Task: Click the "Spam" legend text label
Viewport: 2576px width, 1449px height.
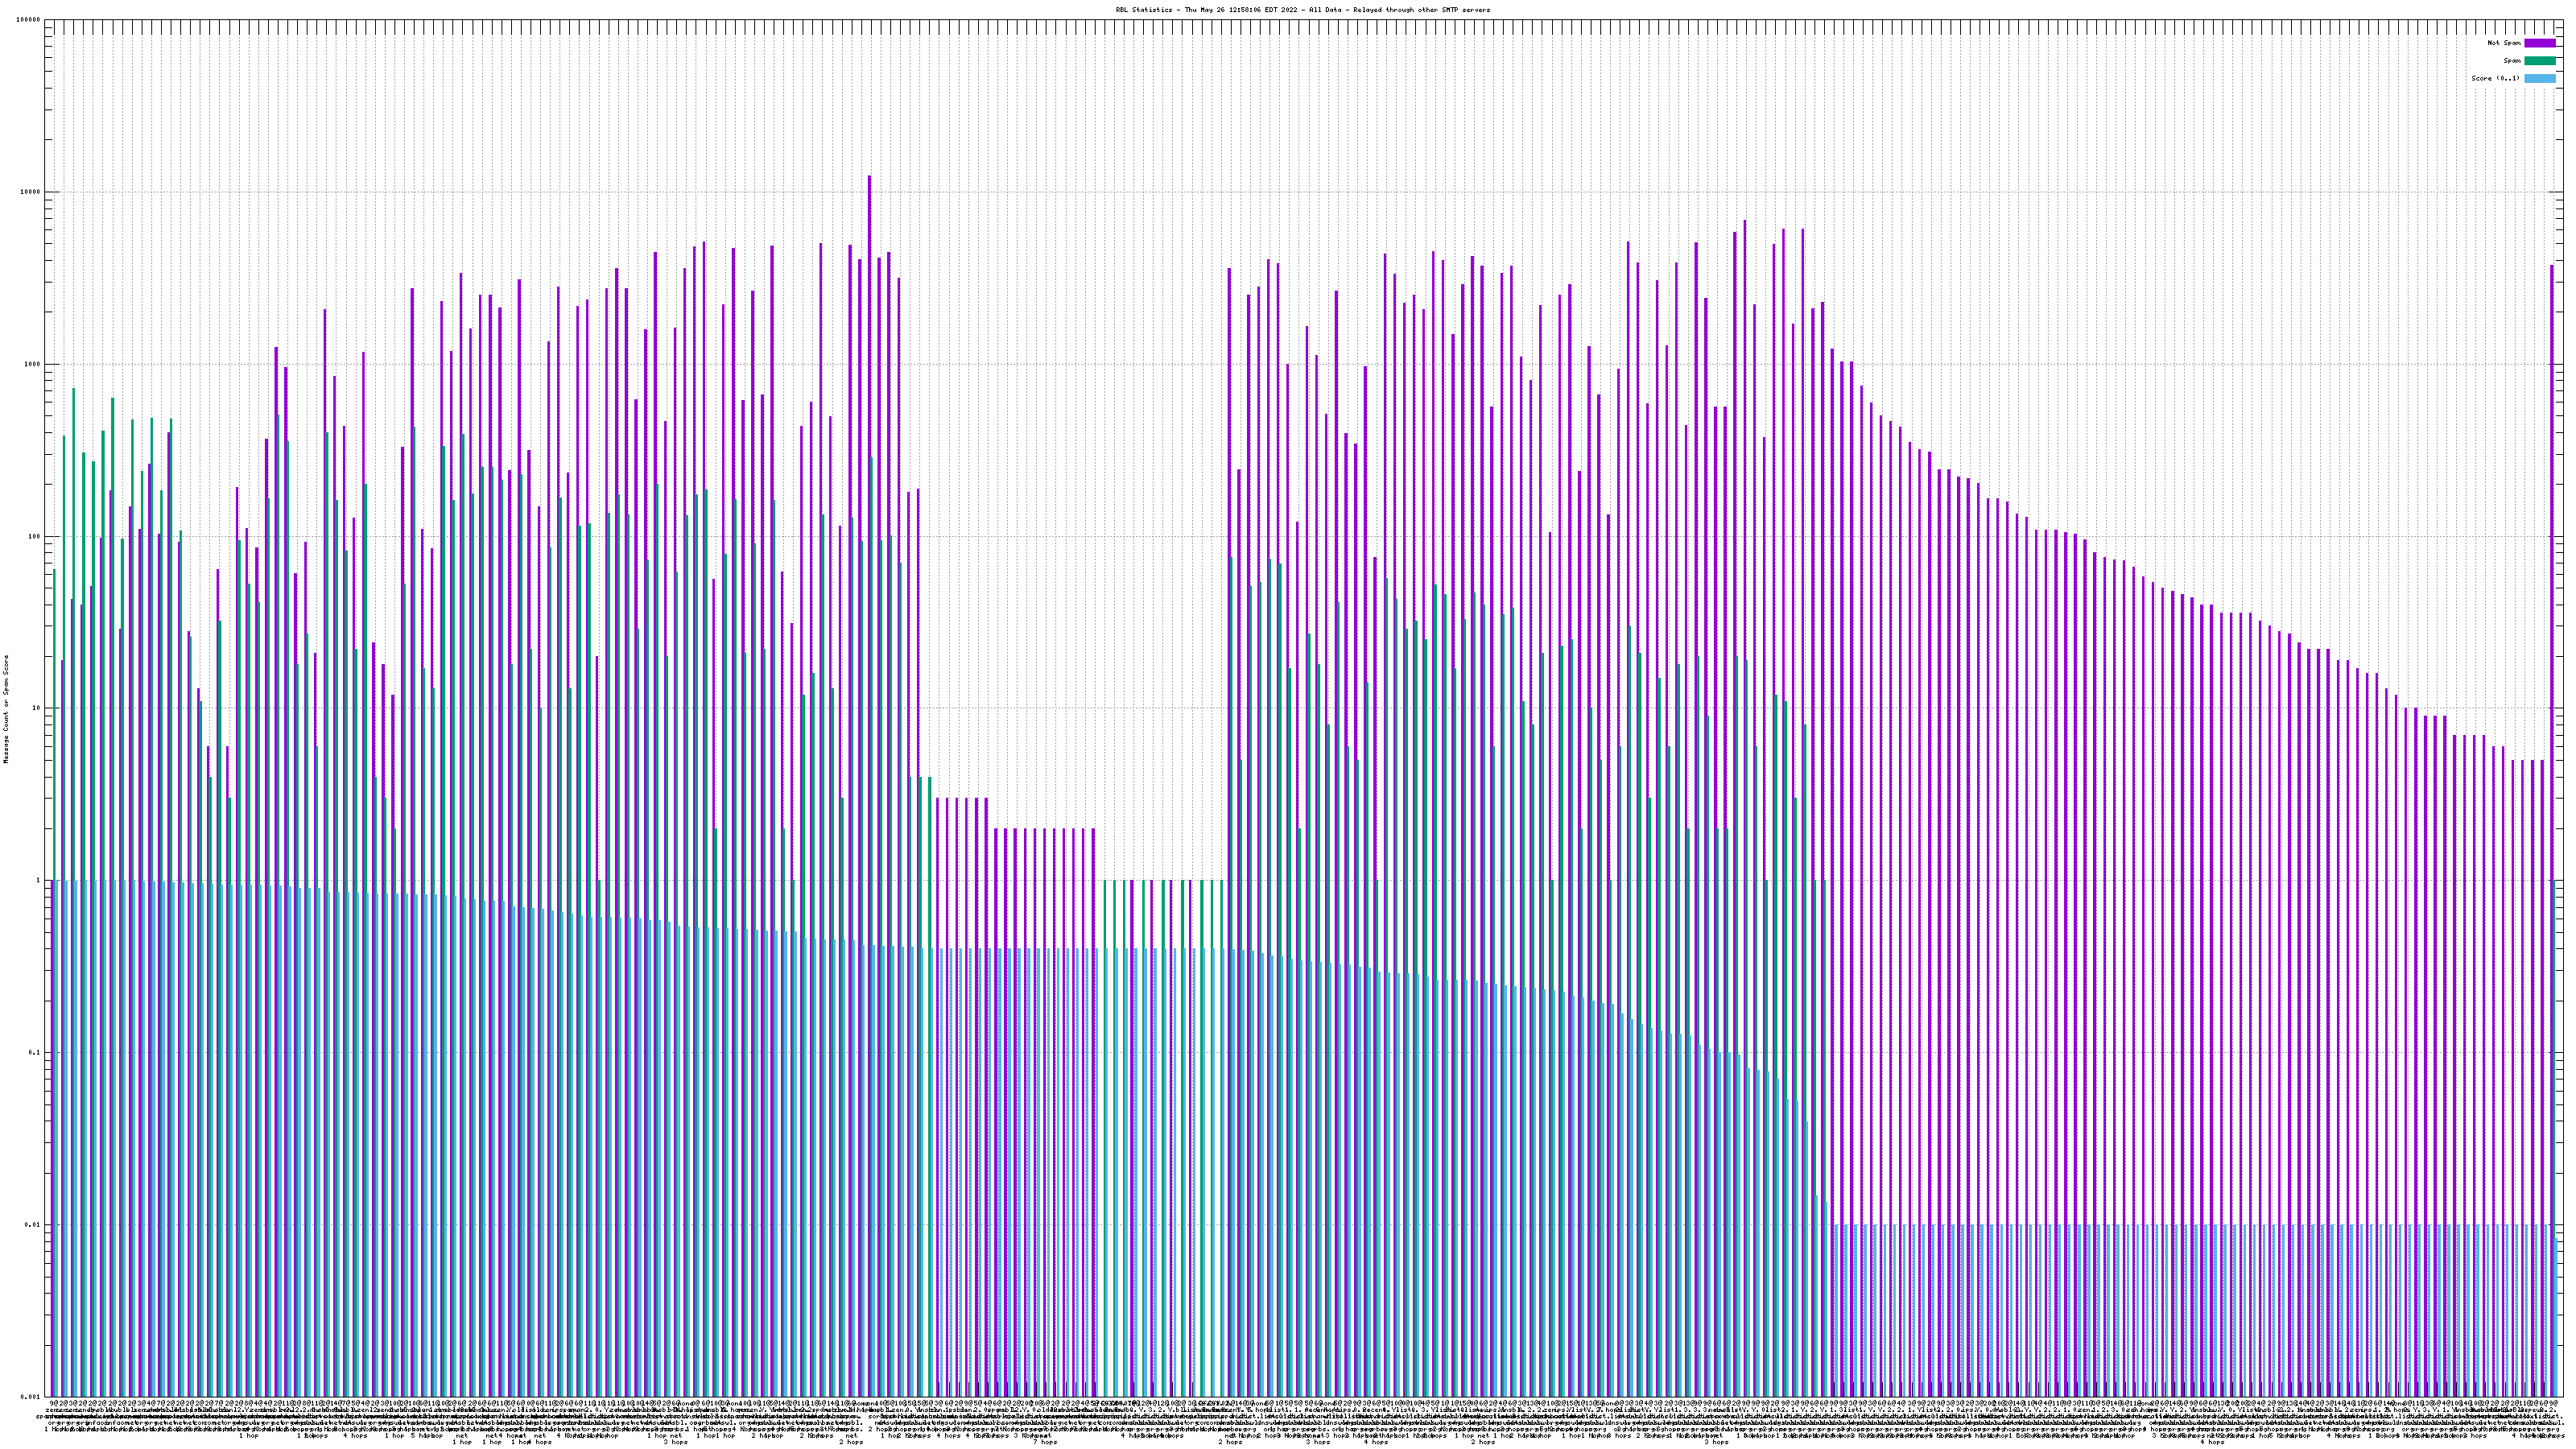Action: click(2512, 61)
